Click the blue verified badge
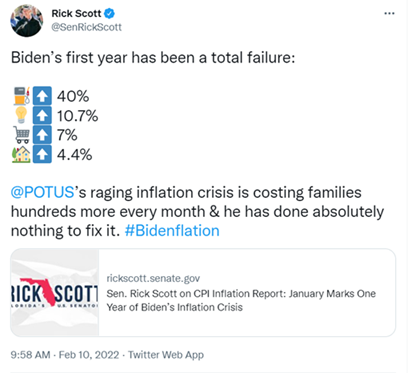The width and height of the screenshot is (408, 373). tap(109, 14)
